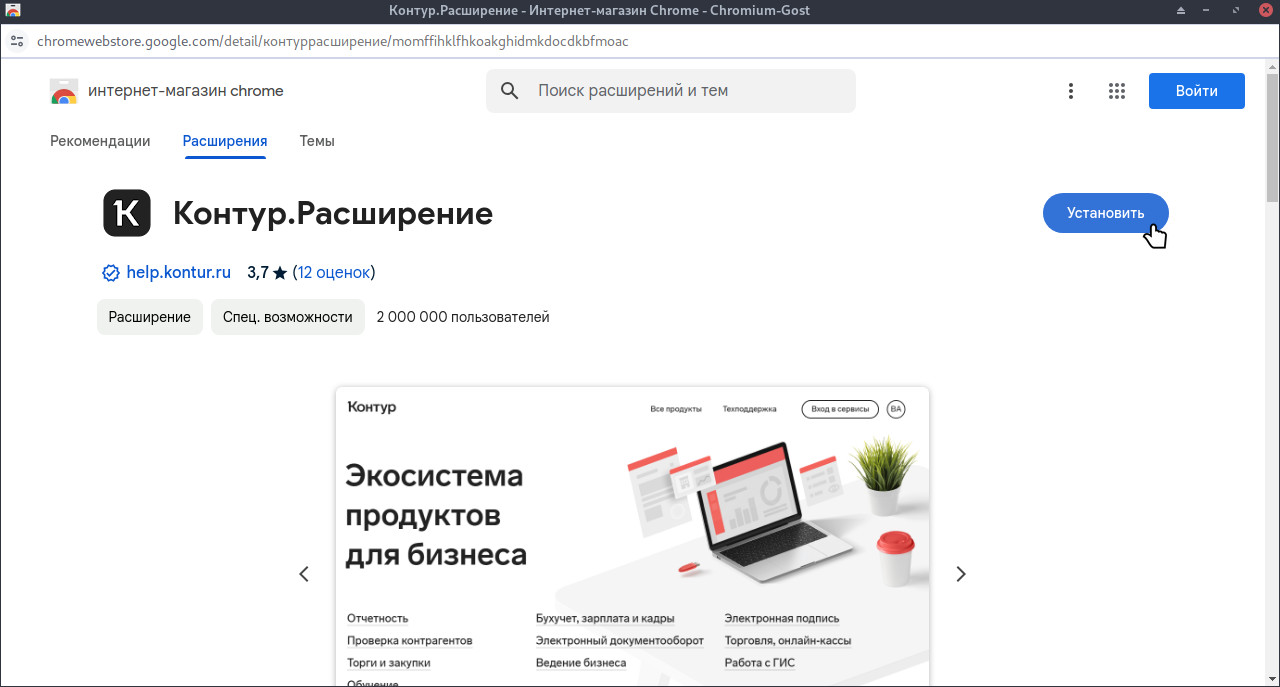Show next screenshot with the right arrow
Viewport: 1280px width, 687px height.
tap(961, 574)
